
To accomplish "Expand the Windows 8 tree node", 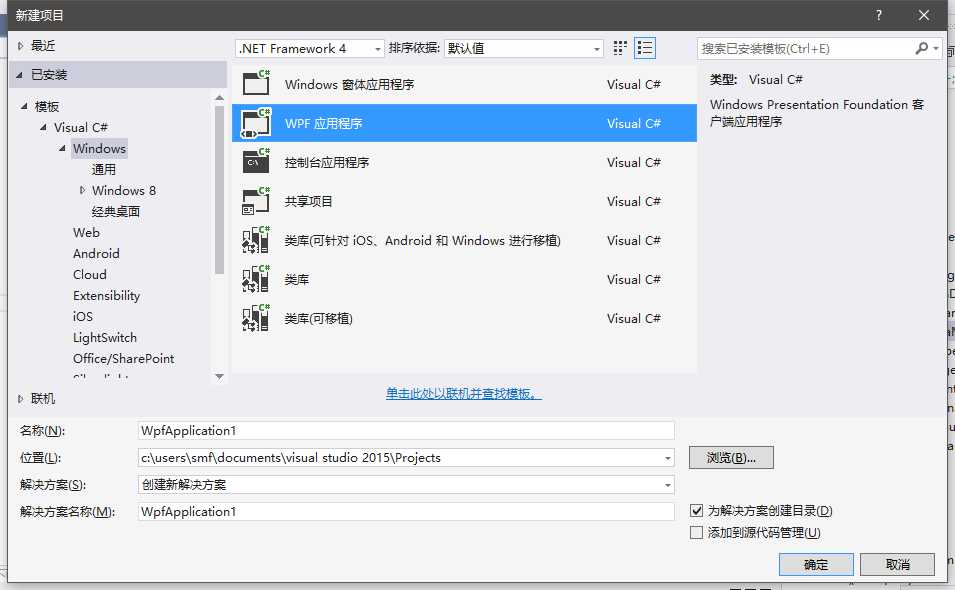I will (82, 191).
